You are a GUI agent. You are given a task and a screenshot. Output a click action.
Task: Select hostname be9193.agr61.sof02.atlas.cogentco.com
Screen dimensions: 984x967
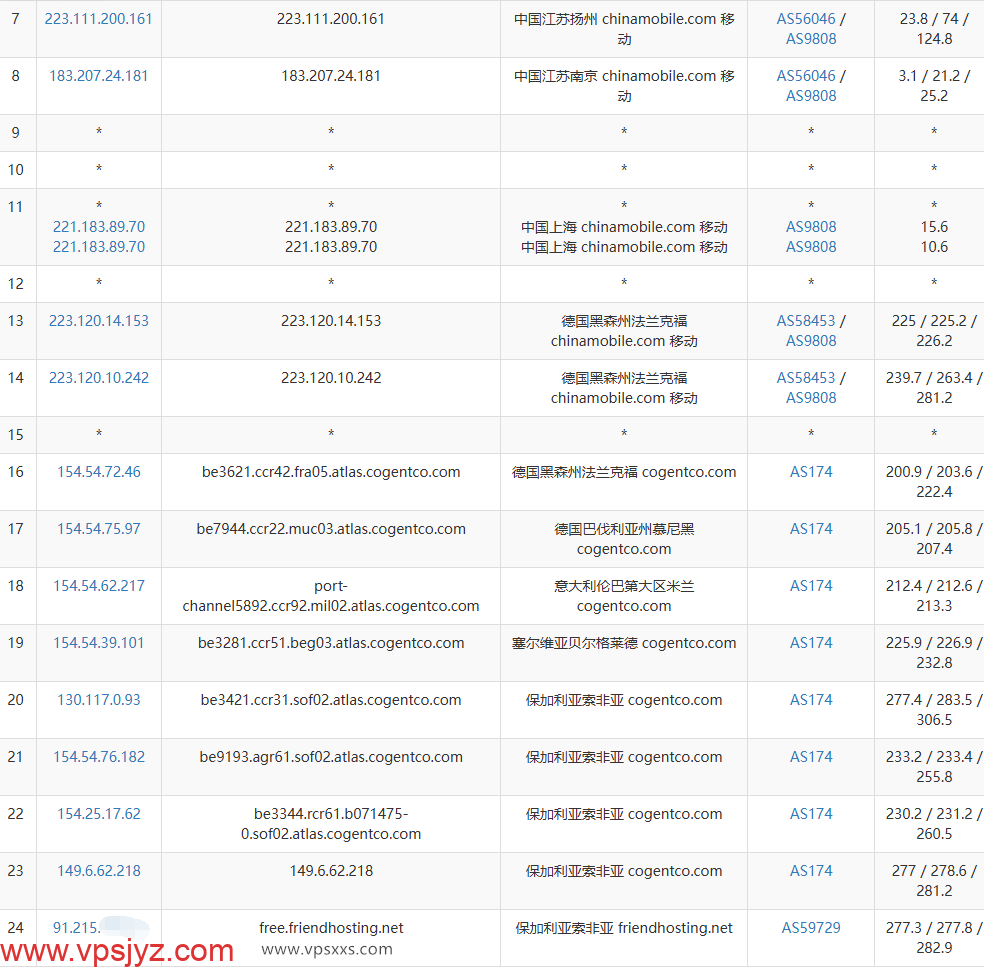(x=331, y=757)
